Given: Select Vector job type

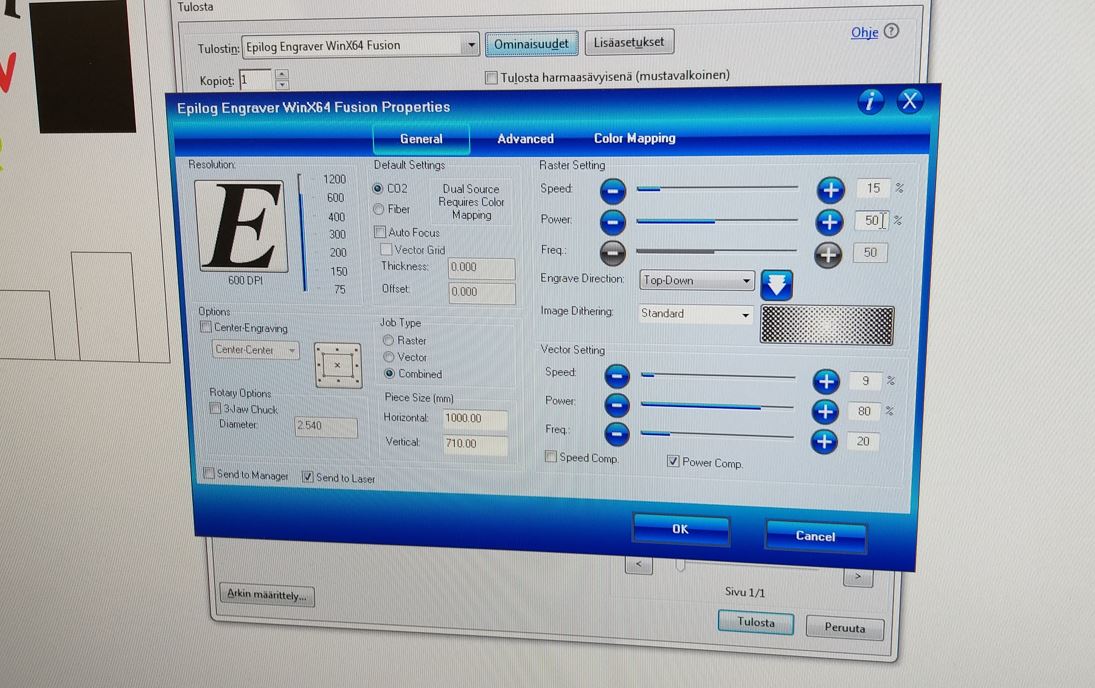Looking at the screenshot, I should coord(389,357).
